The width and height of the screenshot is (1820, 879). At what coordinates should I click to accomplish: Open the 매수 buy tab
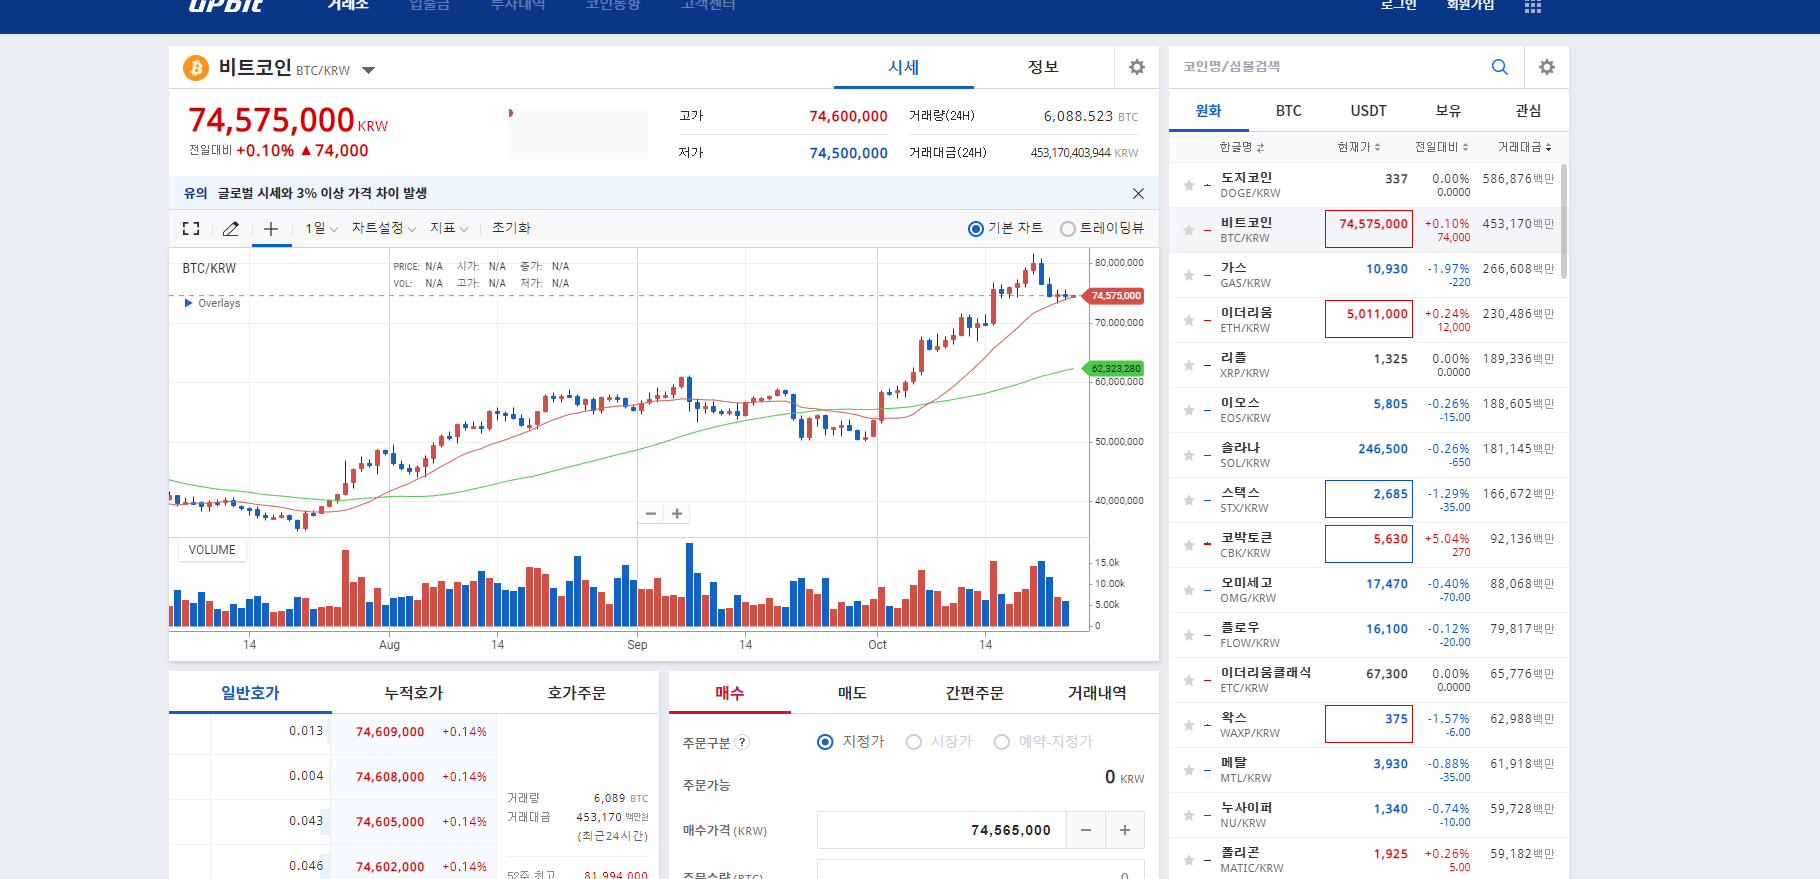click(x=730, y=692)
